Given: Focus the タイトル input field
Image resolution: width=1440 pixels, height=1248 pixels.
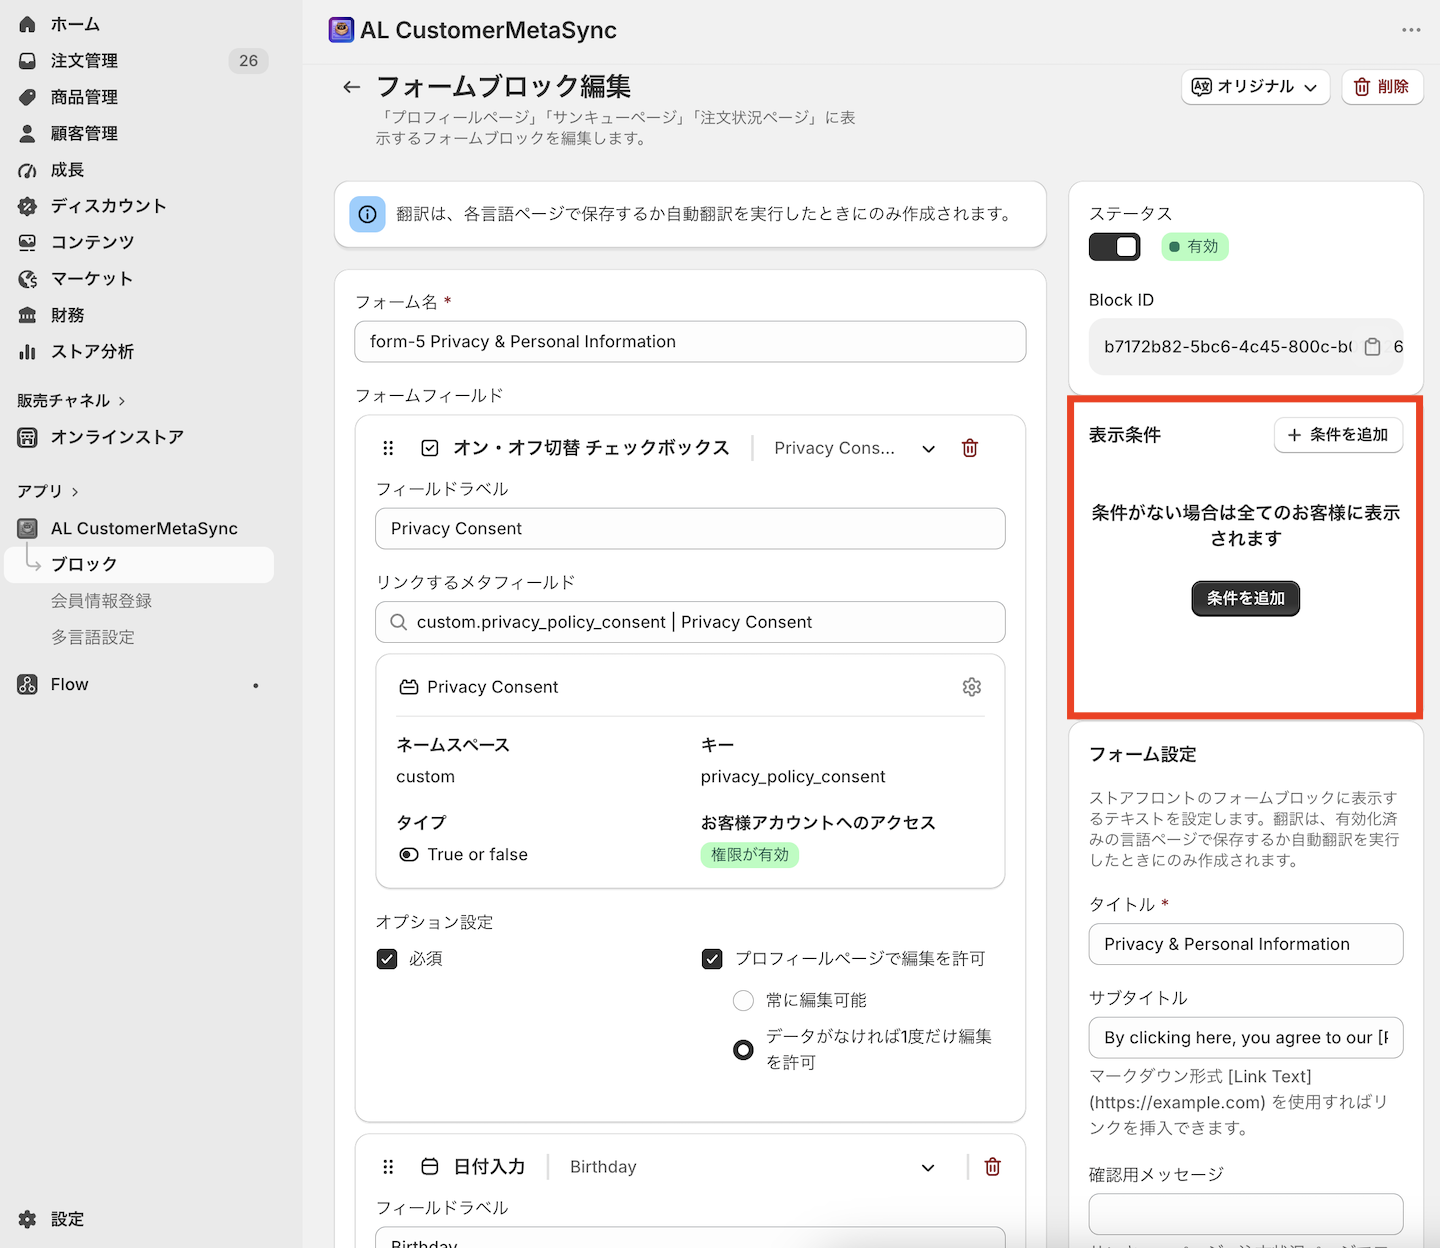Looking at the screenshot, I should (1245, 944).
